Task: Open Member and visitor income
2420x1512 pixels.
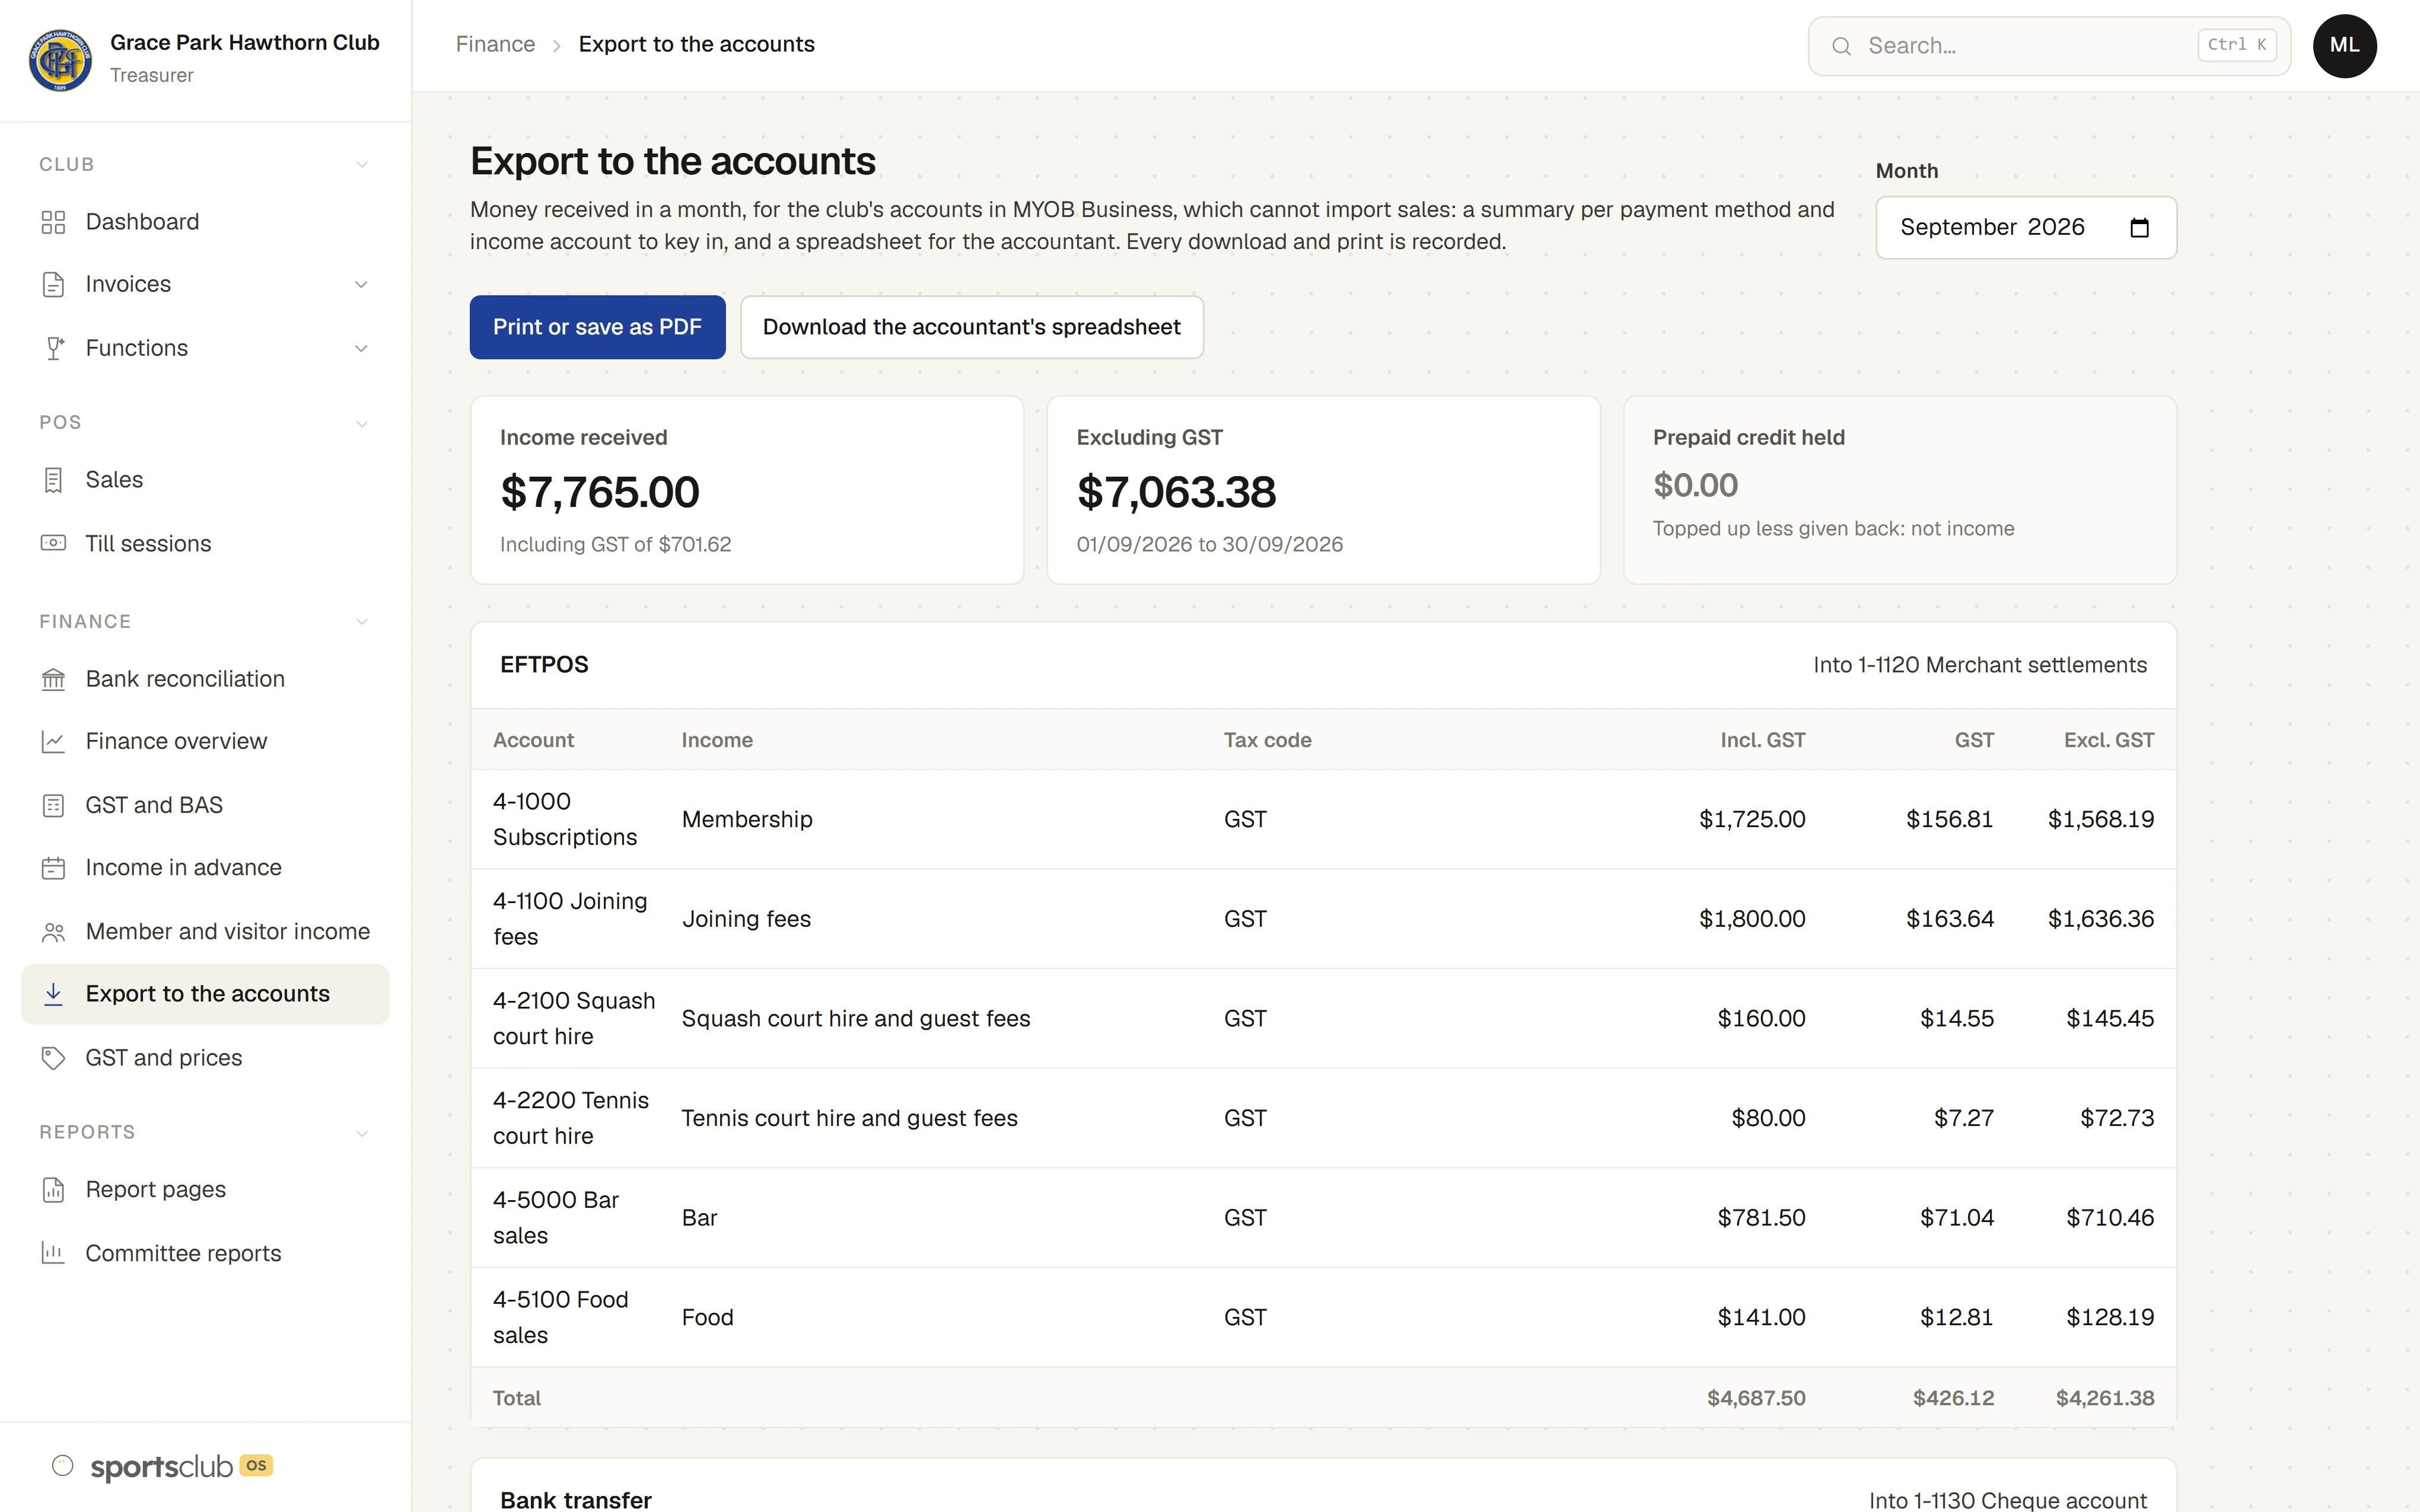Action: (205, 932)
